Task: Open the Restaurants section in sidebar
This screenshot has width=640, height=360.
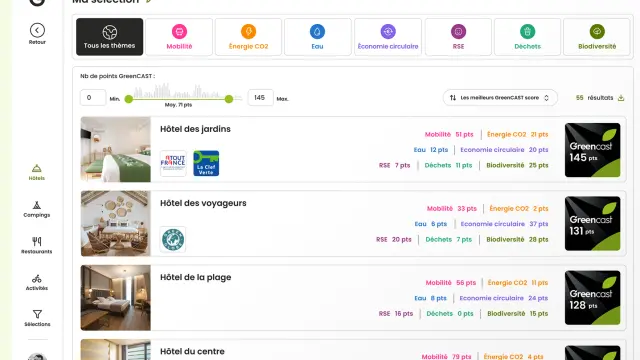Action: (x=37, y=245)
